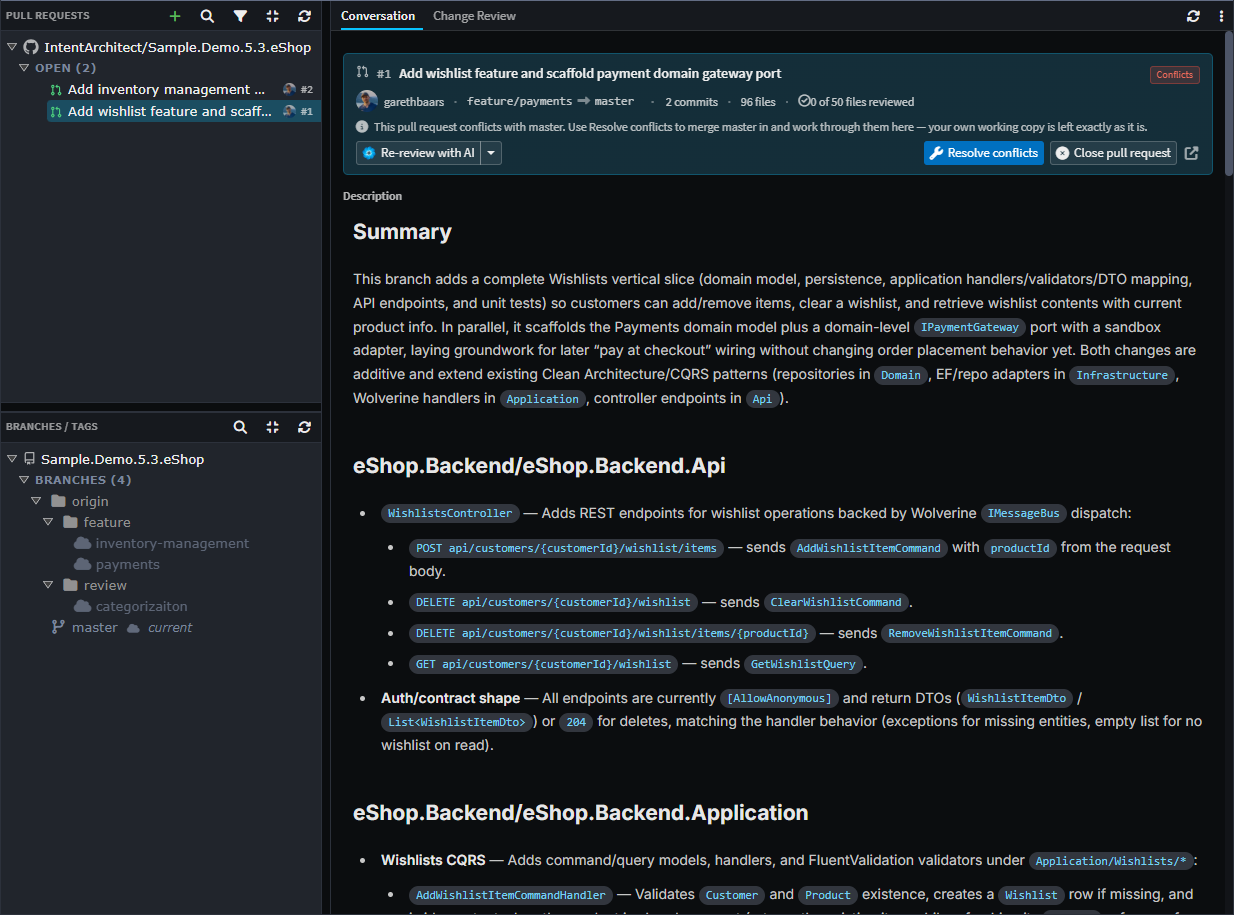Click the cloud icon for the payments branch
The height and width of the screenshot is (915, 1234).
click(82, 564)
